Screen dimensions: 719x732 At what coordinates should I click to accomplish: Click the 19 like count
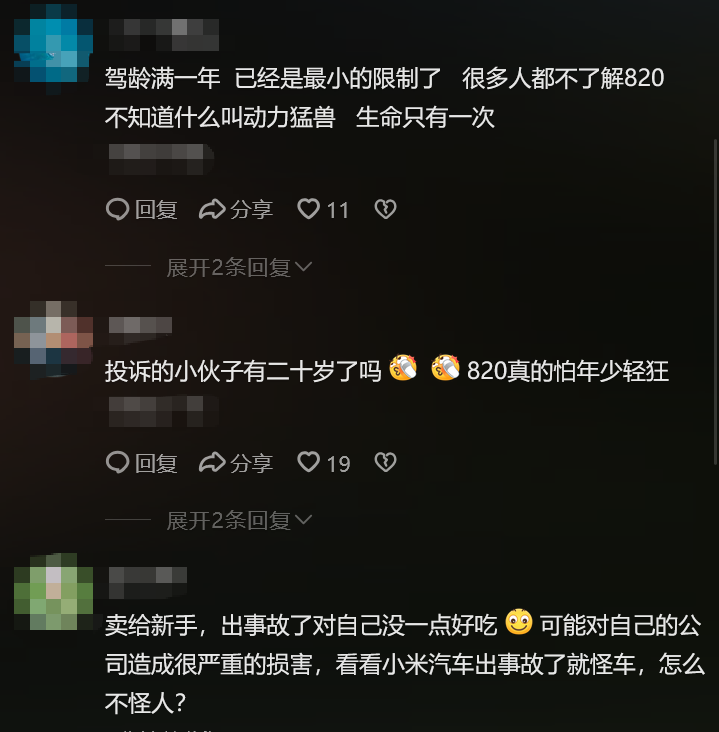338,464
